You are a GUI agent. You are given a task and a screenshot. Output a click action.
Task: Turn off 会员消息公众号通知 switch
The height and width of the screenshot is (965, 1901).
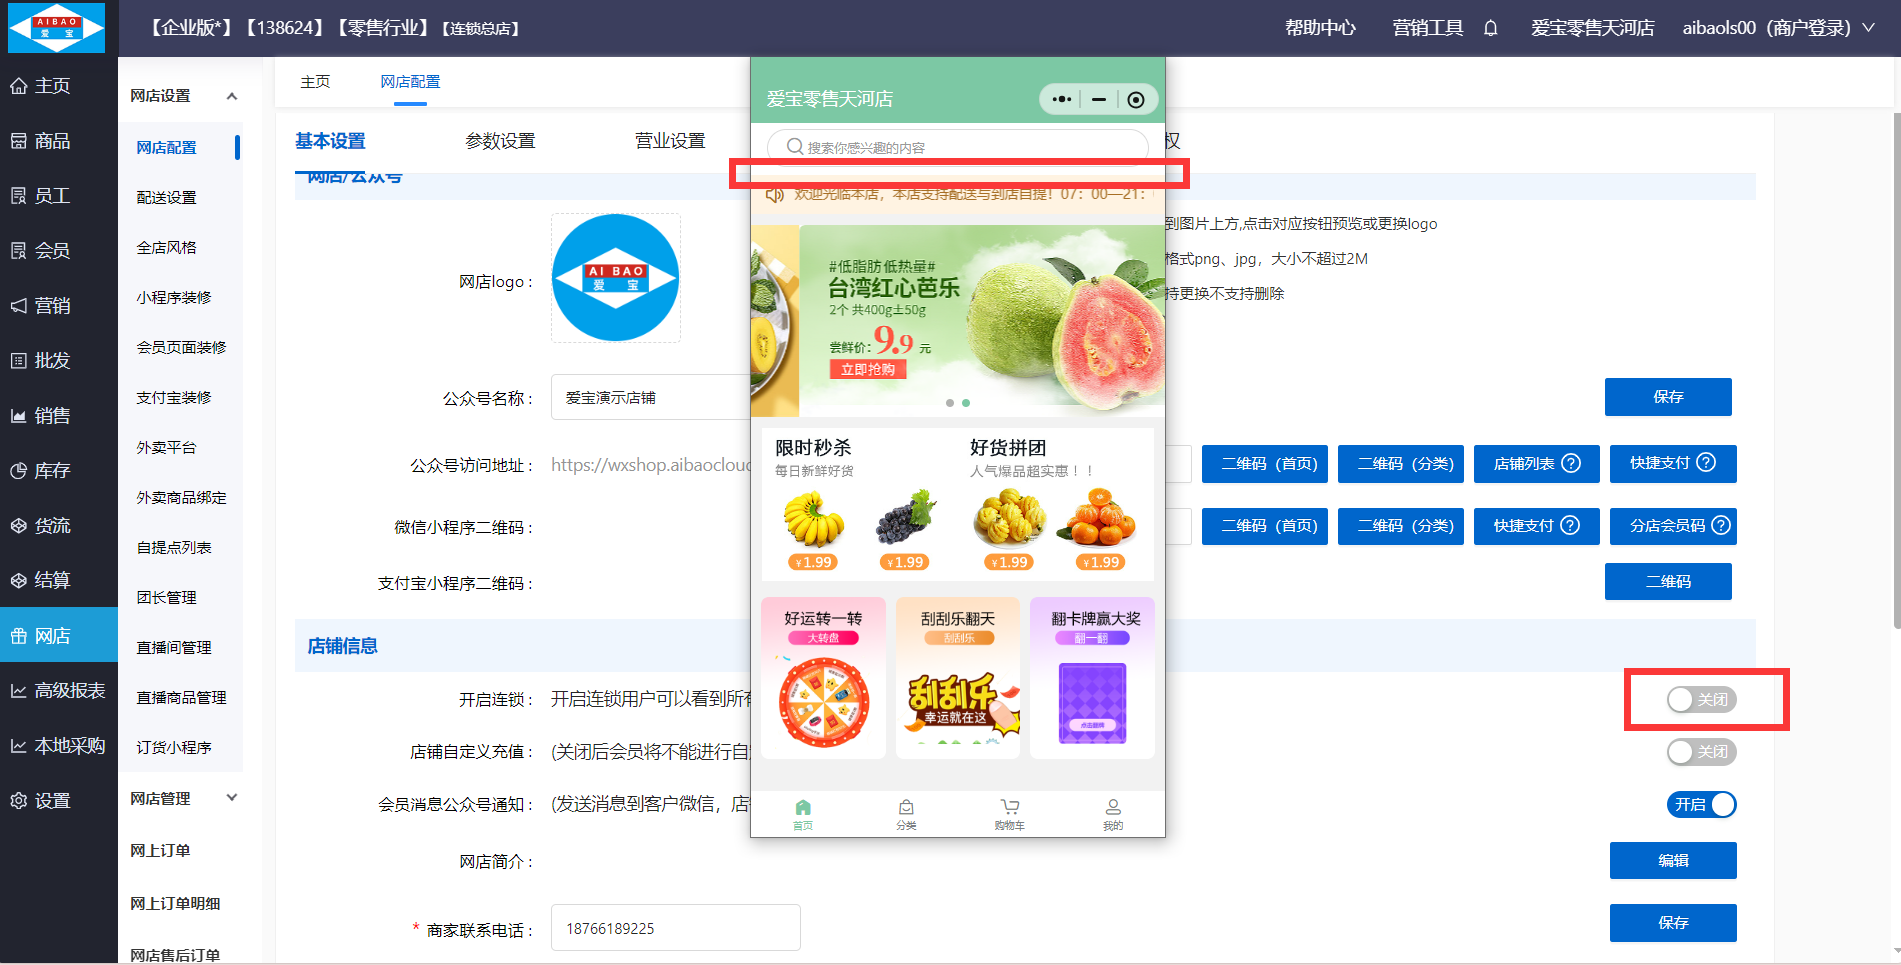coord(1701,804)
